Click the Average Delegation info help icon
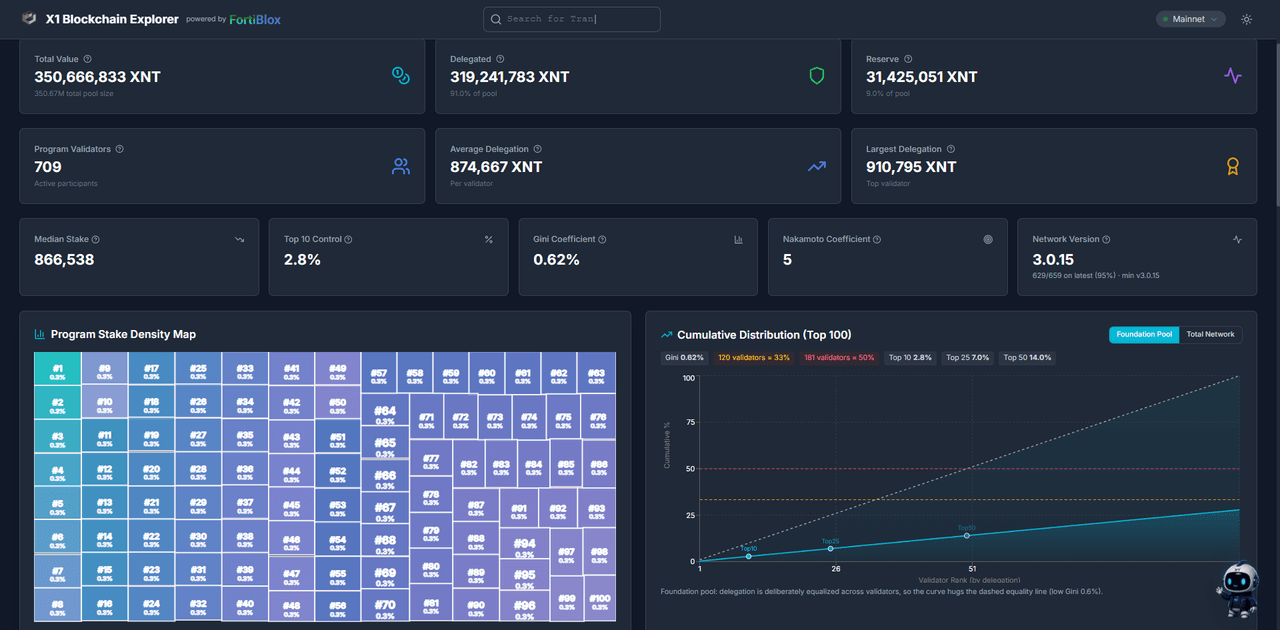 click(x=538, y=149)
